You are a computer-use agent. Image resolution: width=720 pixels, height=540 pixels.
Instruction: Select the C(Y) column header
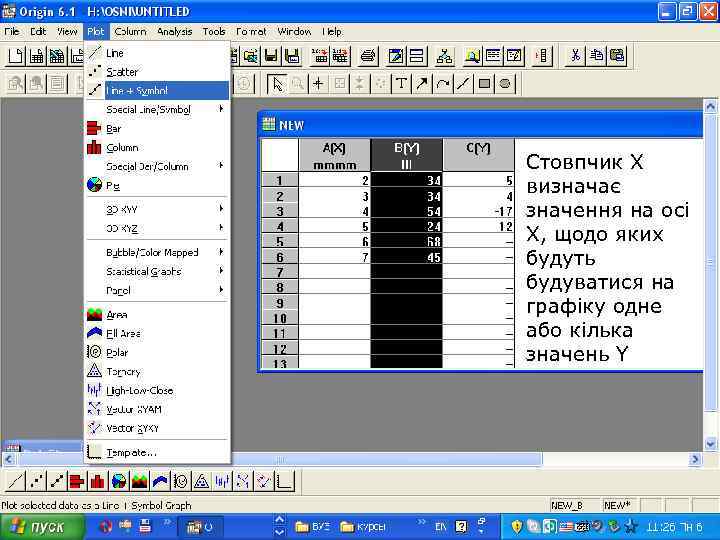click(x=478, y=155)
